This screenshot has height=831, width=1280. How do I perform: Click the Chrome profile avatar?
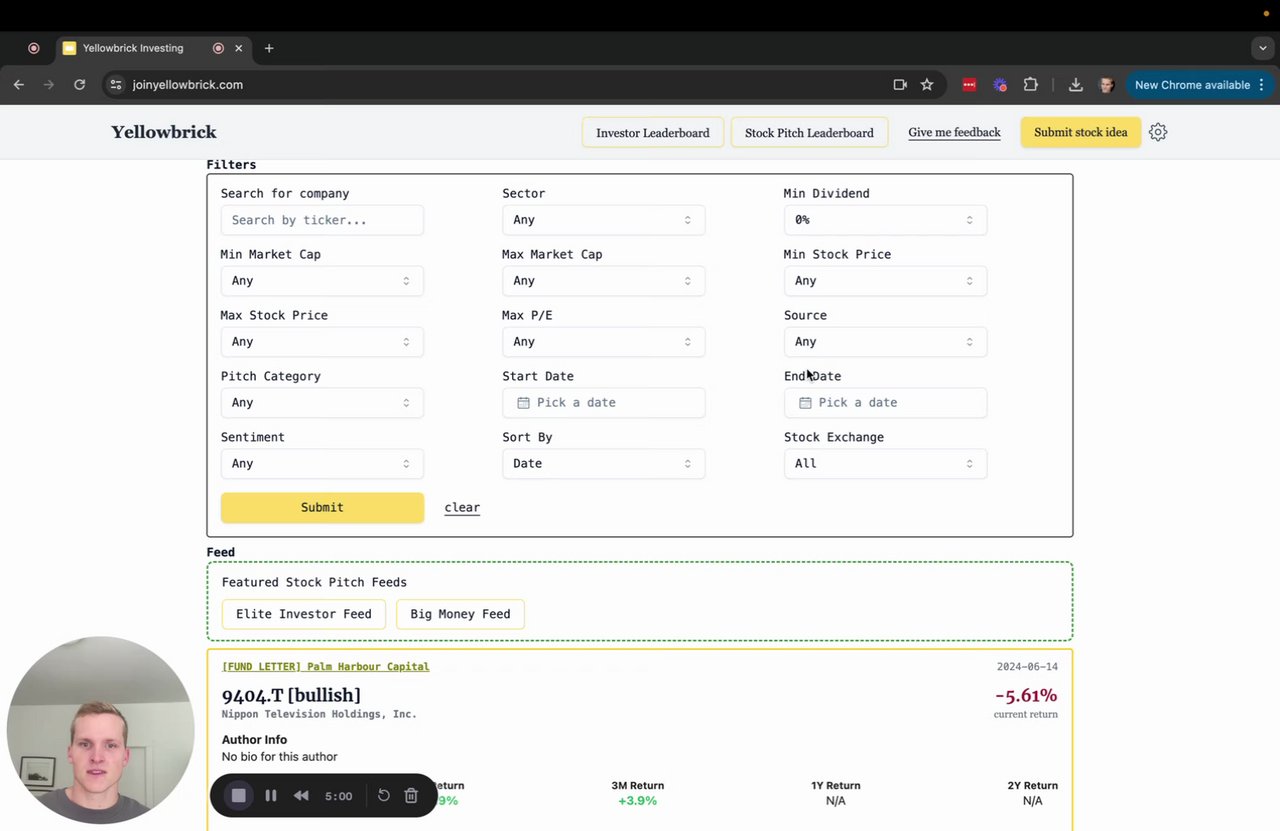1106,85
